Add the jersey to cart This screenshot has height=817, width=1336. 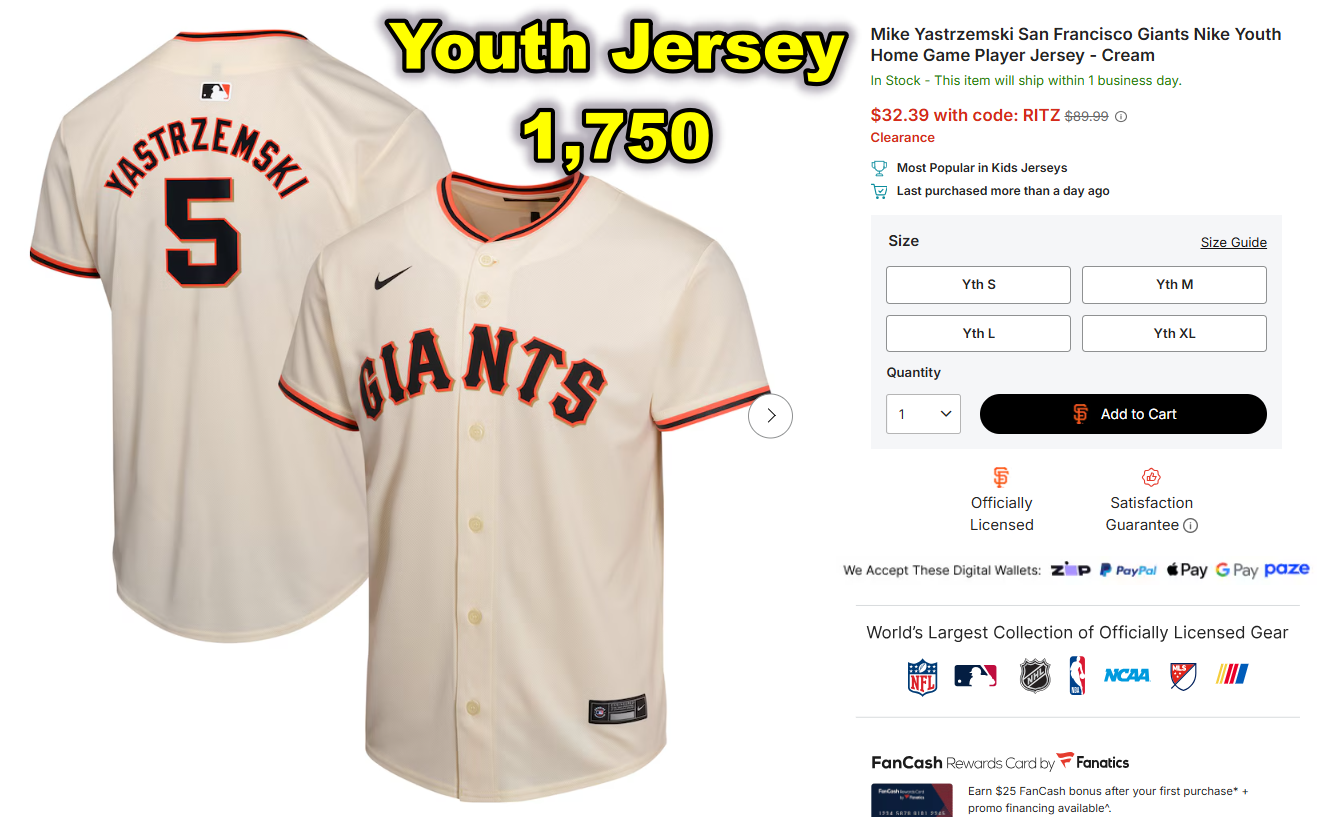coord(1123,414)
